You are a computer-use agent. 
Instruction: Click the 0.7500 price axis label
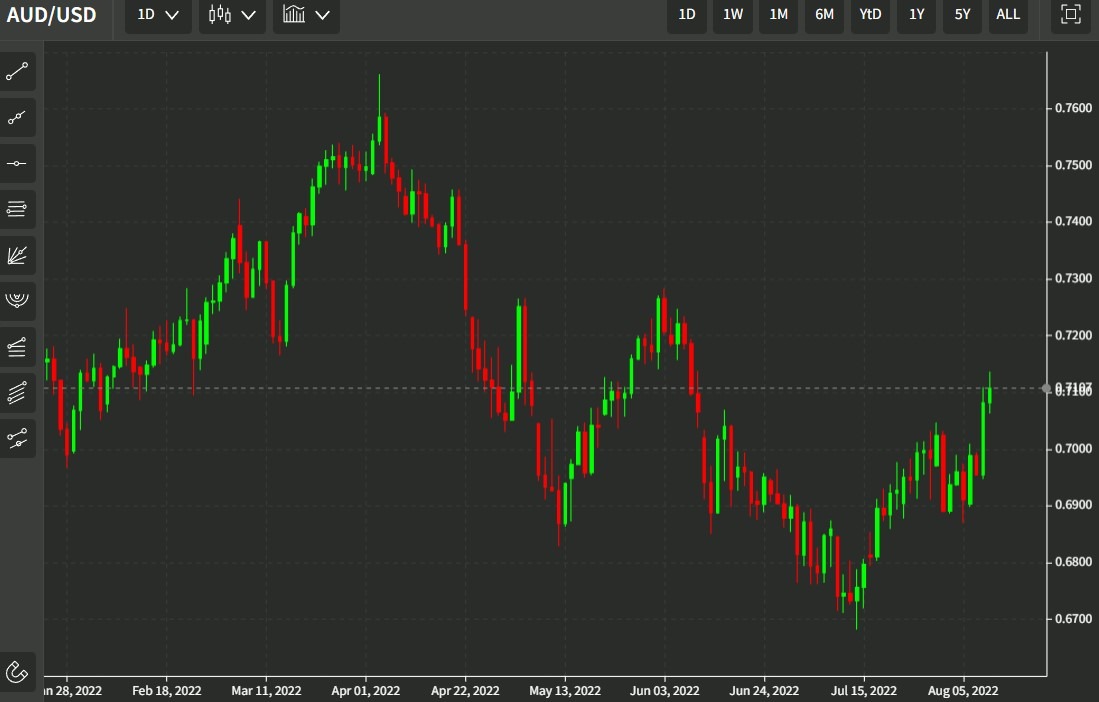1073,165
